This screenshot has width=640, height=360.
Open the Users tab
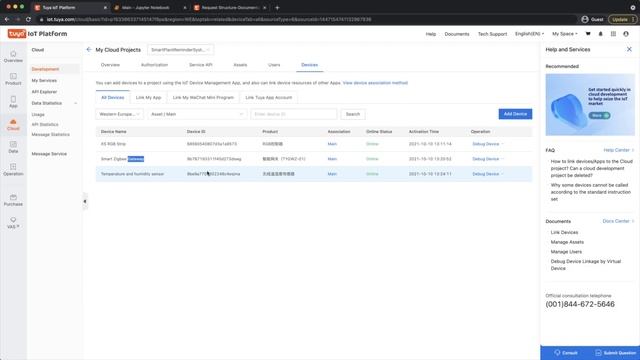pos(274,65)
